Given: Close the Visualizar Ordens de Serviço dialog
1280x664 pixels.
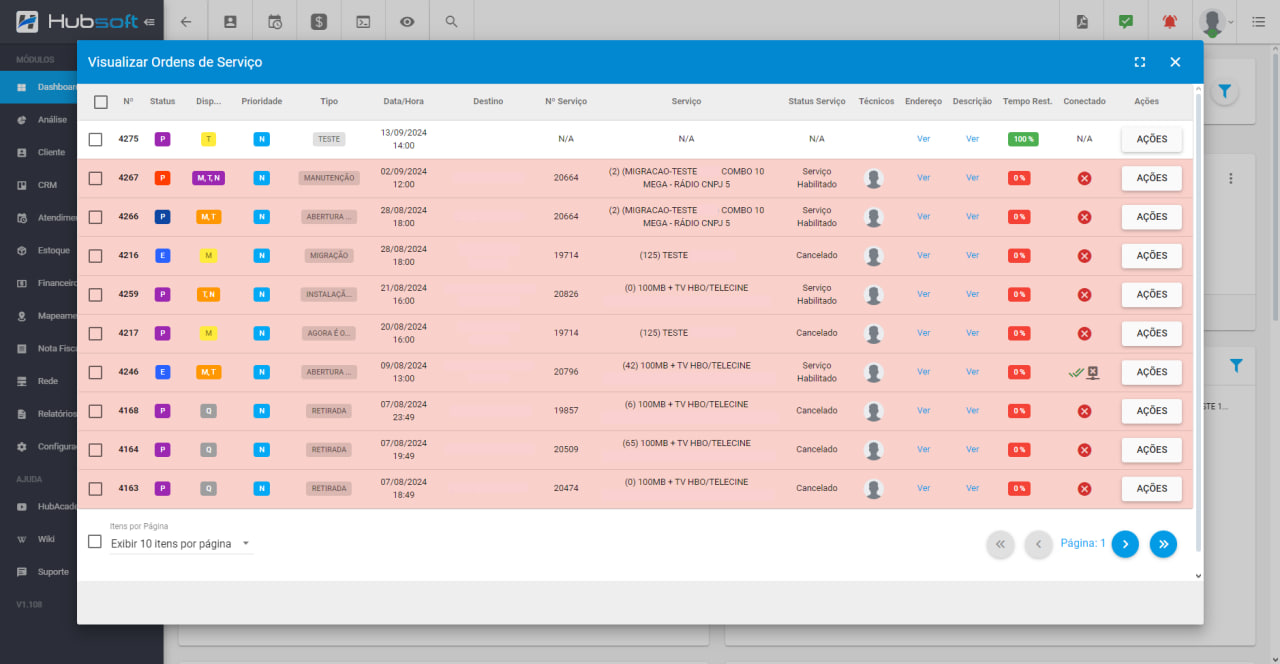Looking at the screenshot, I should [x=1175, y=62].
